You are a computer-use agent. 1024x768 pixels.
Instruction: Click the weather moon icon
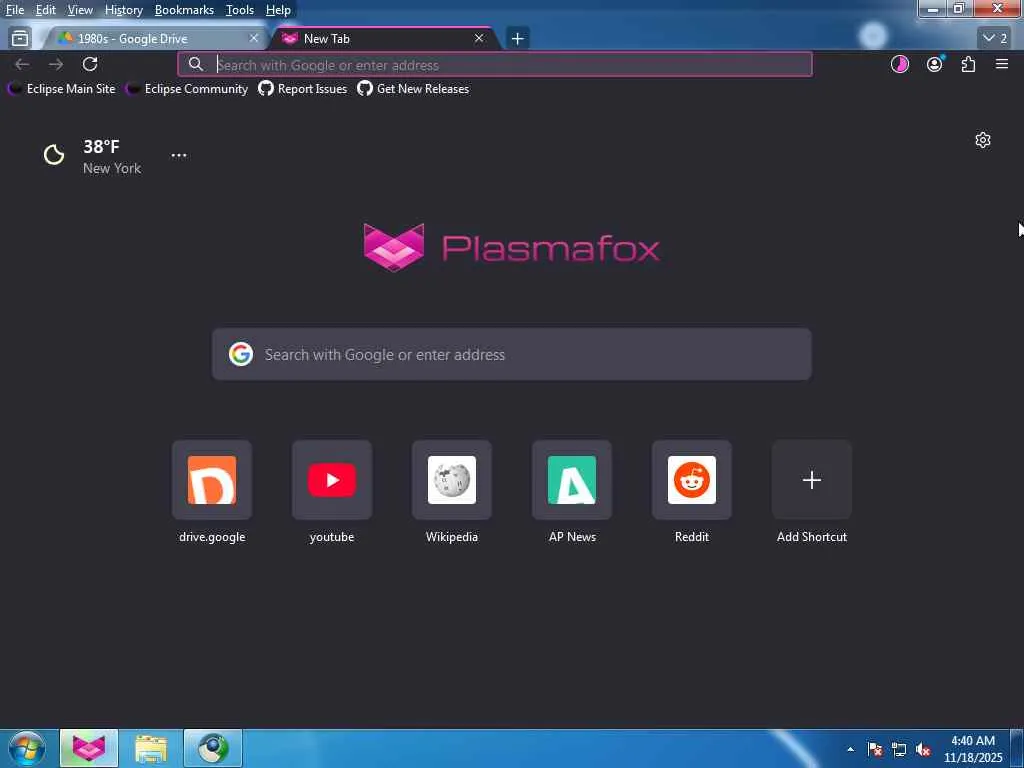[54, 155]
